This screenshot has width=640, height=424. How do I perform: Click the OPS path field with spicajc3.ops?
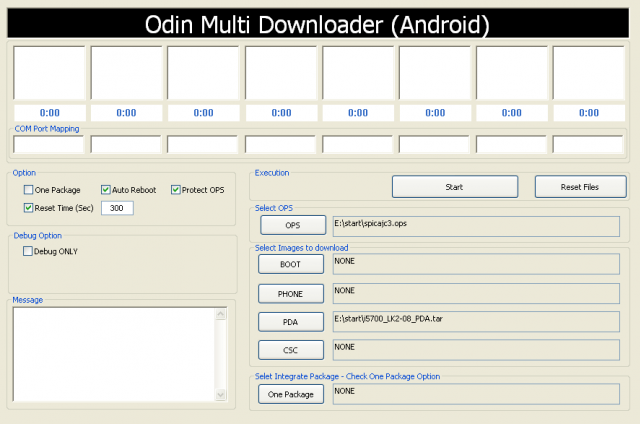476,226
